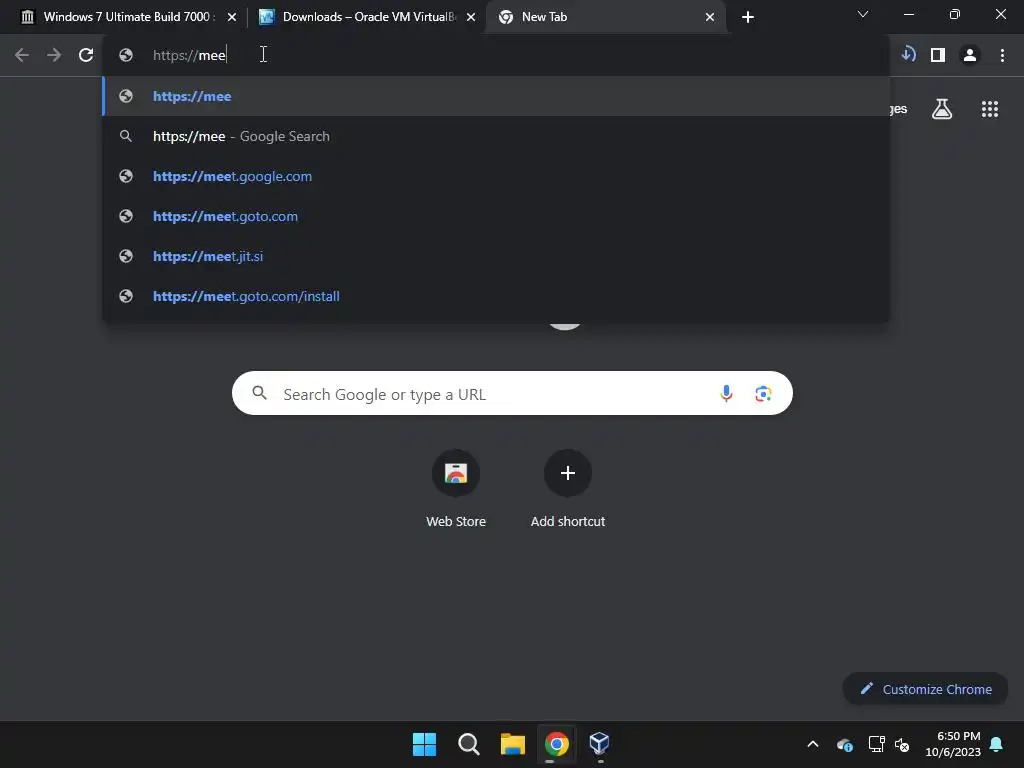Open Windows taskbar search
Image resolution: width=1024 pixels, height=768 pixels.
point(468,744)
